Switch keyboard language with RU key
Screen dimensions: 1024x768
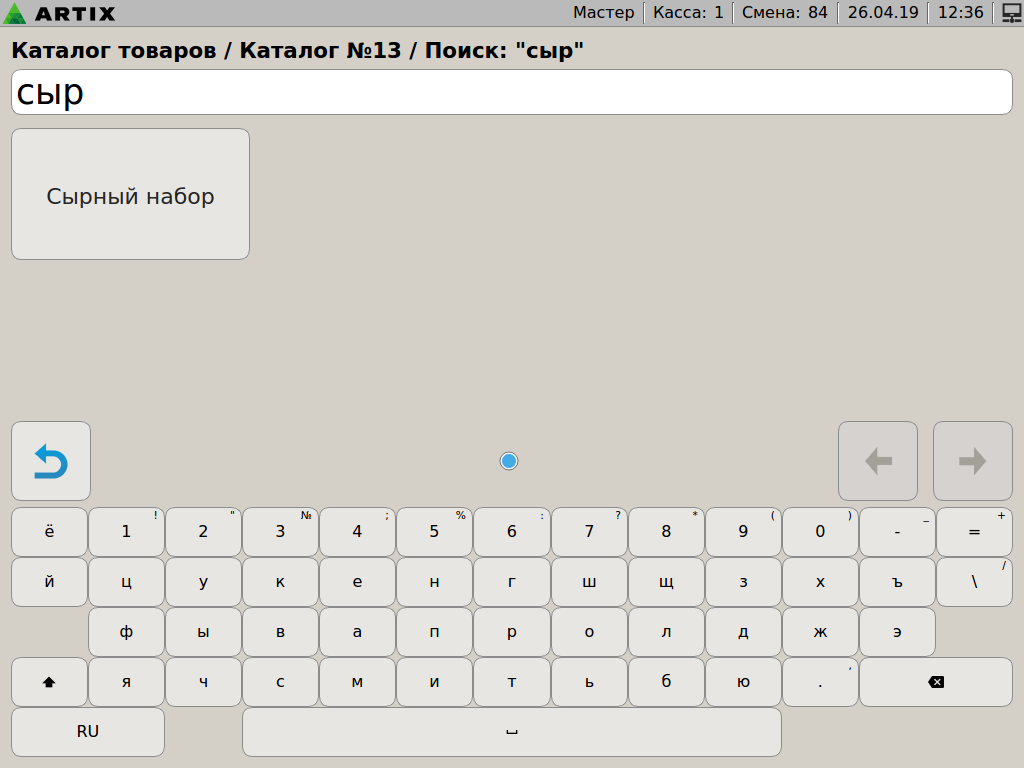pos(88,732)
